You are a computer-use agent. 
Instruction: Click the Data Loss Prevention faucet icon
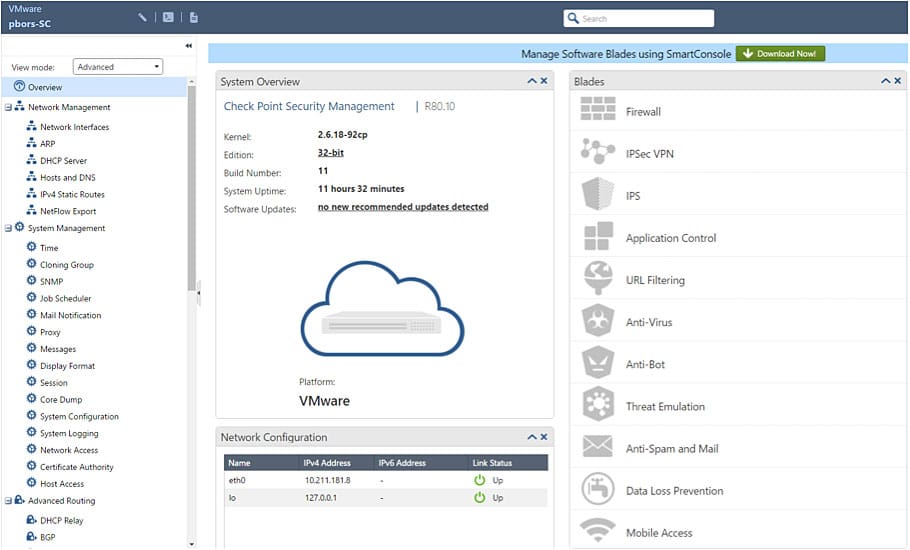click(598, 489)
